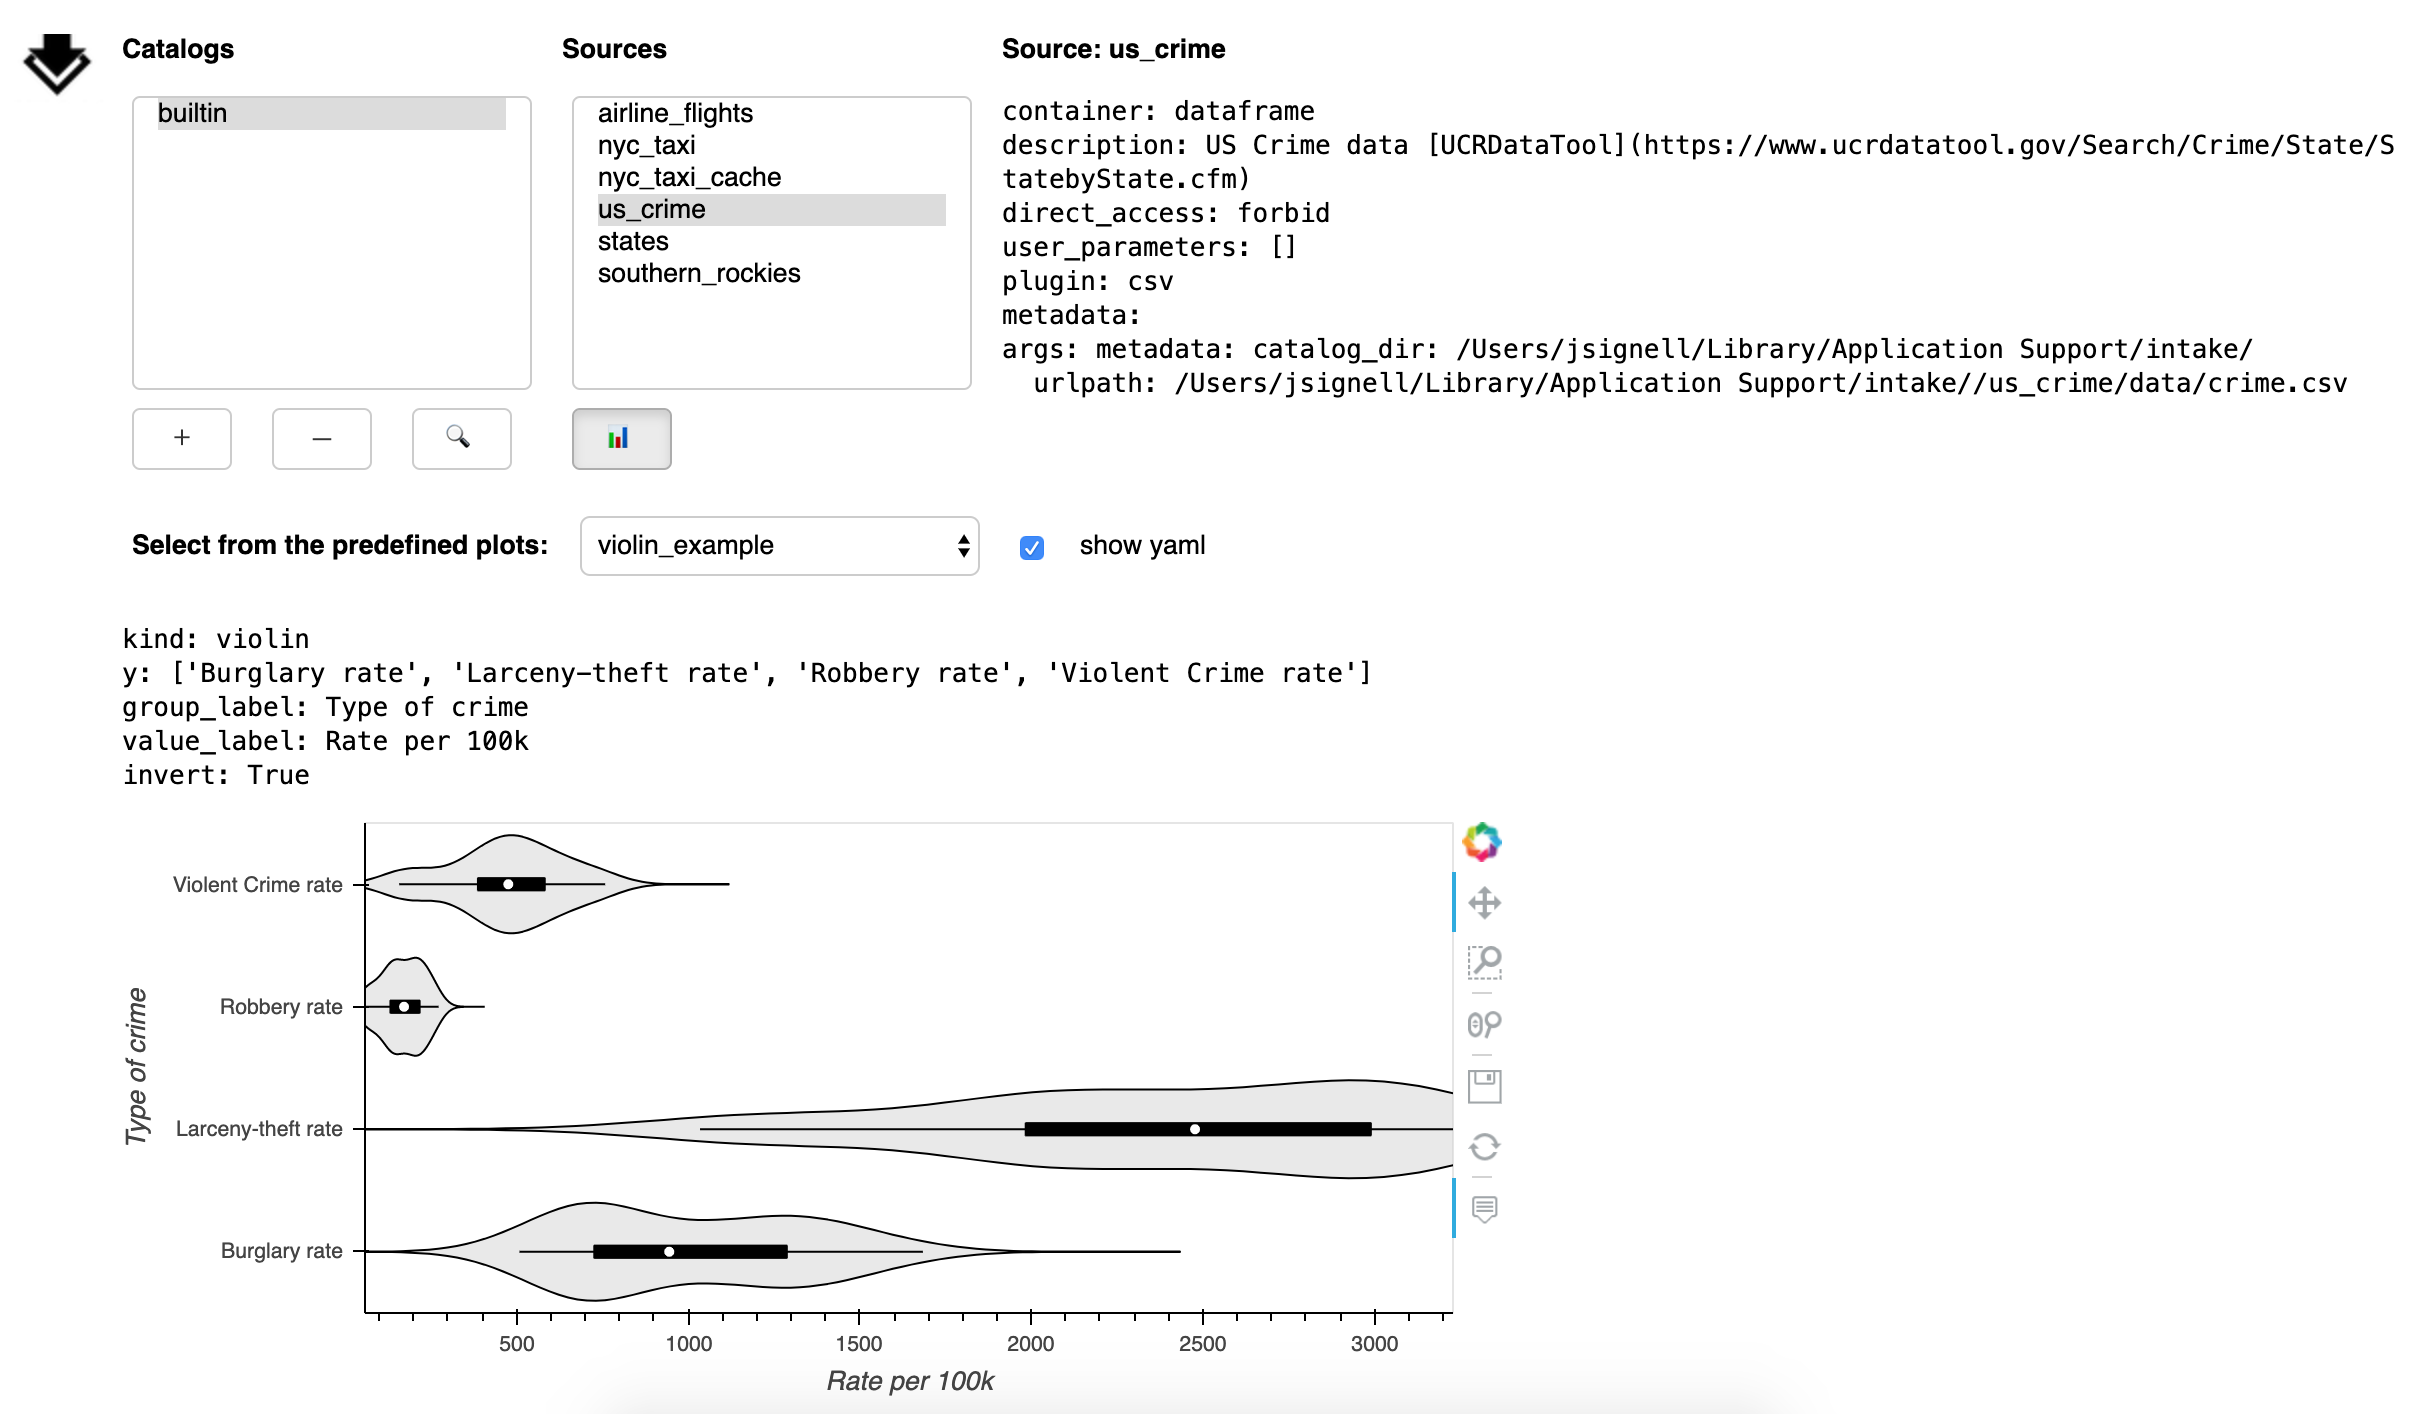Image resolution: width=2422 pixels, height=1414 pixels.
Task: Select the Pan tool
Action: coord(1484,903)
